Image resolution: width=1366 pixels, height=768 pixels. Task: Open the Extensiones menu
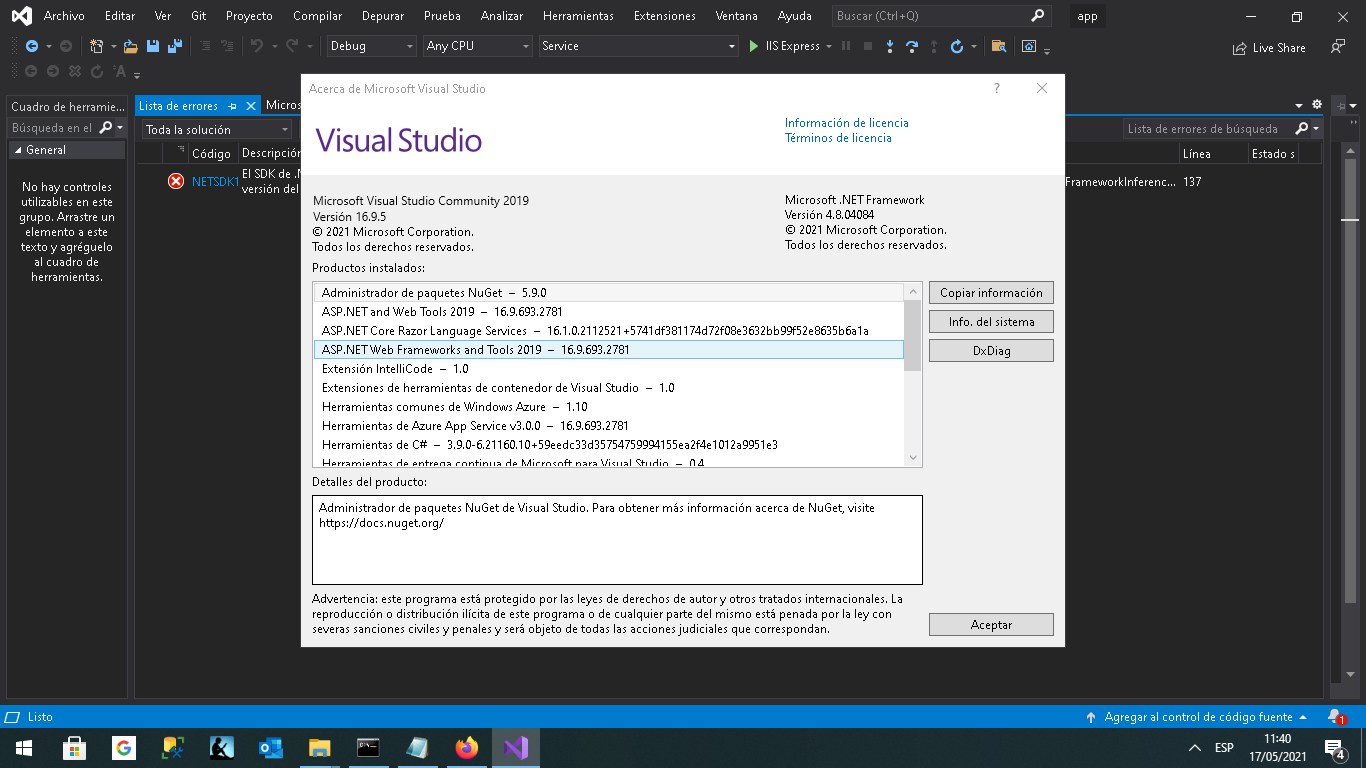pos(665,16)
